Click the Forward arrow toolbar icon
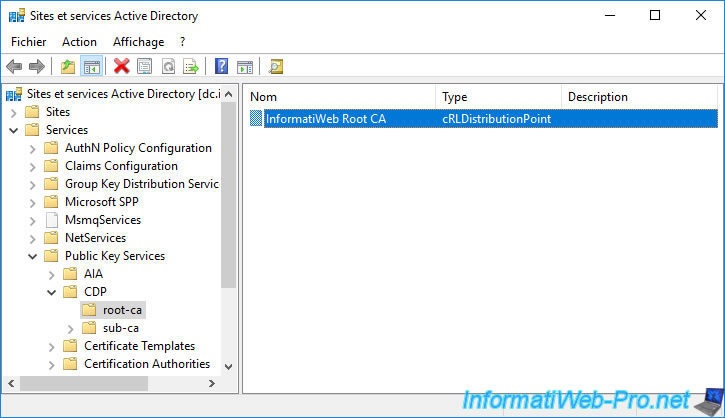The width and height of the screenshot is (725, 418). pos(37,67)
